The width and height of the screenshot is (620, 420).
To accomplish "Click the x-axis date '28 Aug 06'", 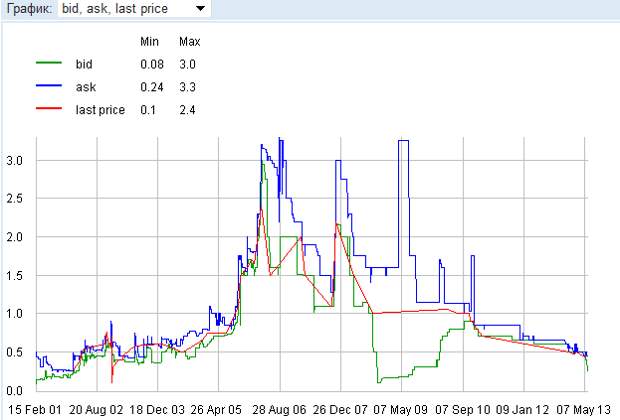I will 279,410.
